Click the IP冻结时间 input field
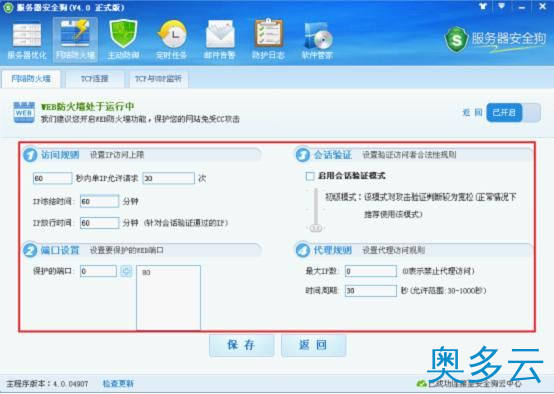This screenshot has width=554, height=394. (99, 201)
